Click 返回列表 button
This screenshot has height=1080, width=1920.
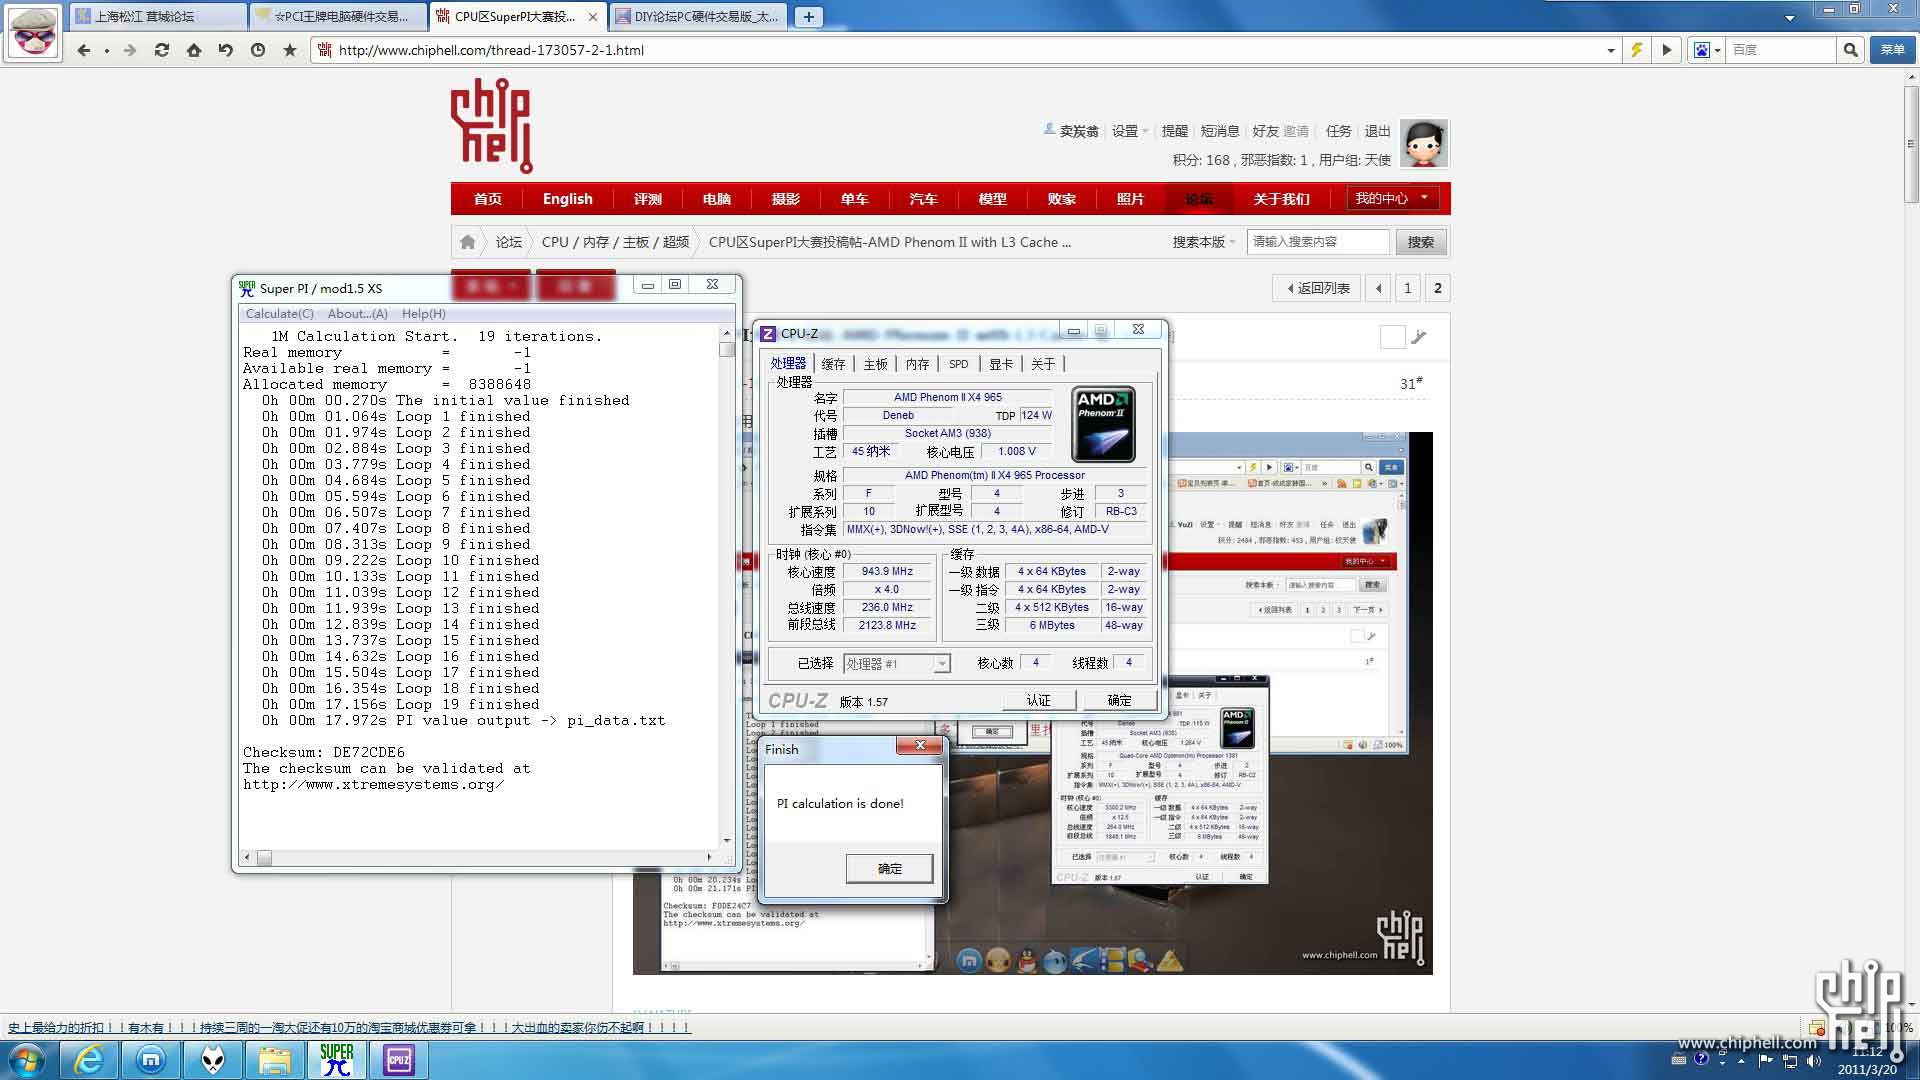pyautogui.click(x=1317, y=288)
